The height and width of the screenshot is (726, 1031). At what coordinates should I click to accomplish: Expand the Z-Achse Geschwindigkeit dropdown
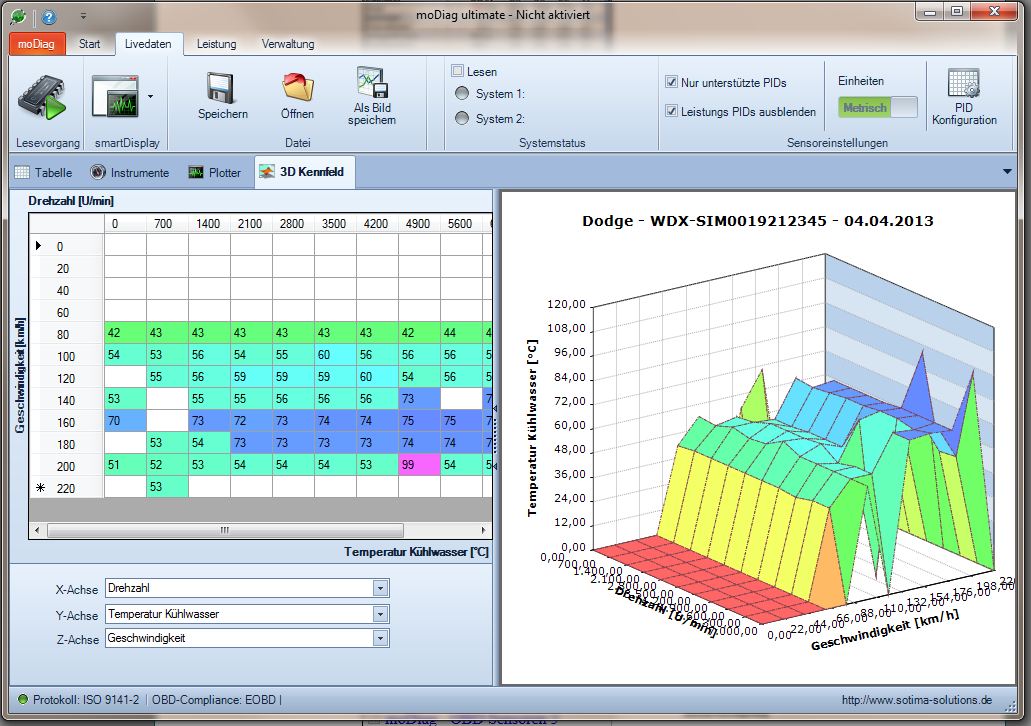coord(380,637)
